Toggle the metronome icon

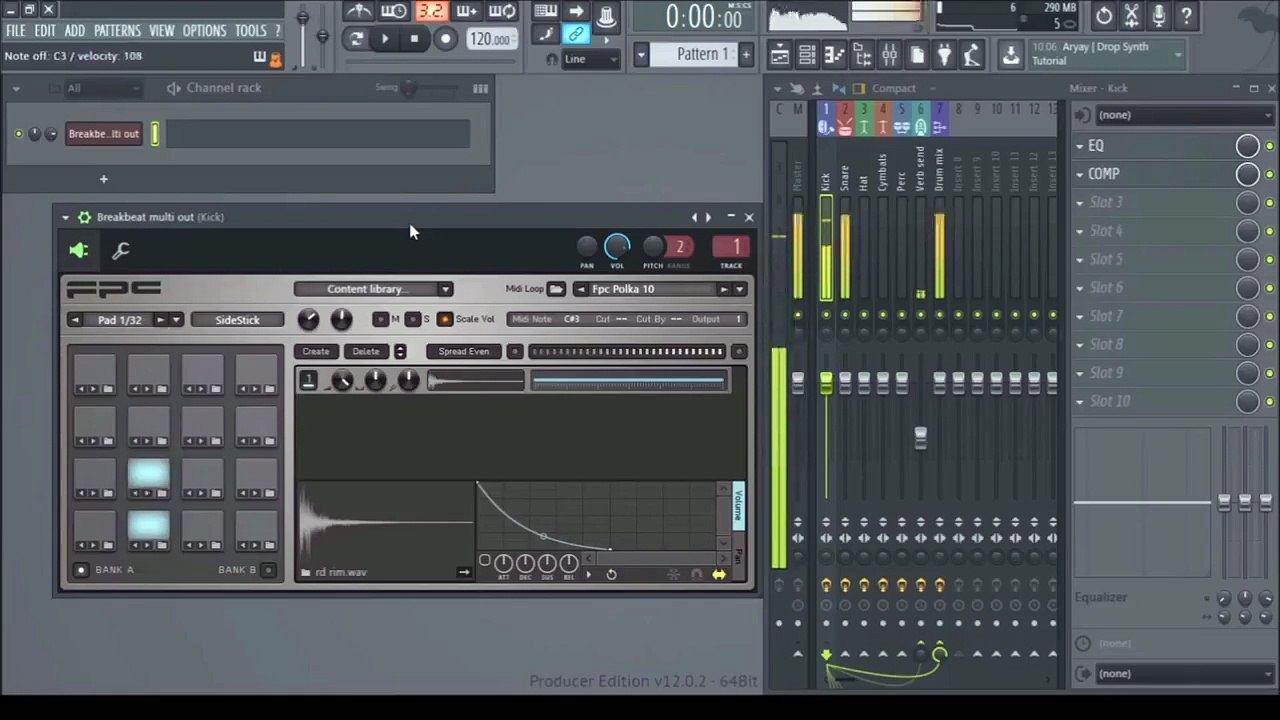pos(359,11)
